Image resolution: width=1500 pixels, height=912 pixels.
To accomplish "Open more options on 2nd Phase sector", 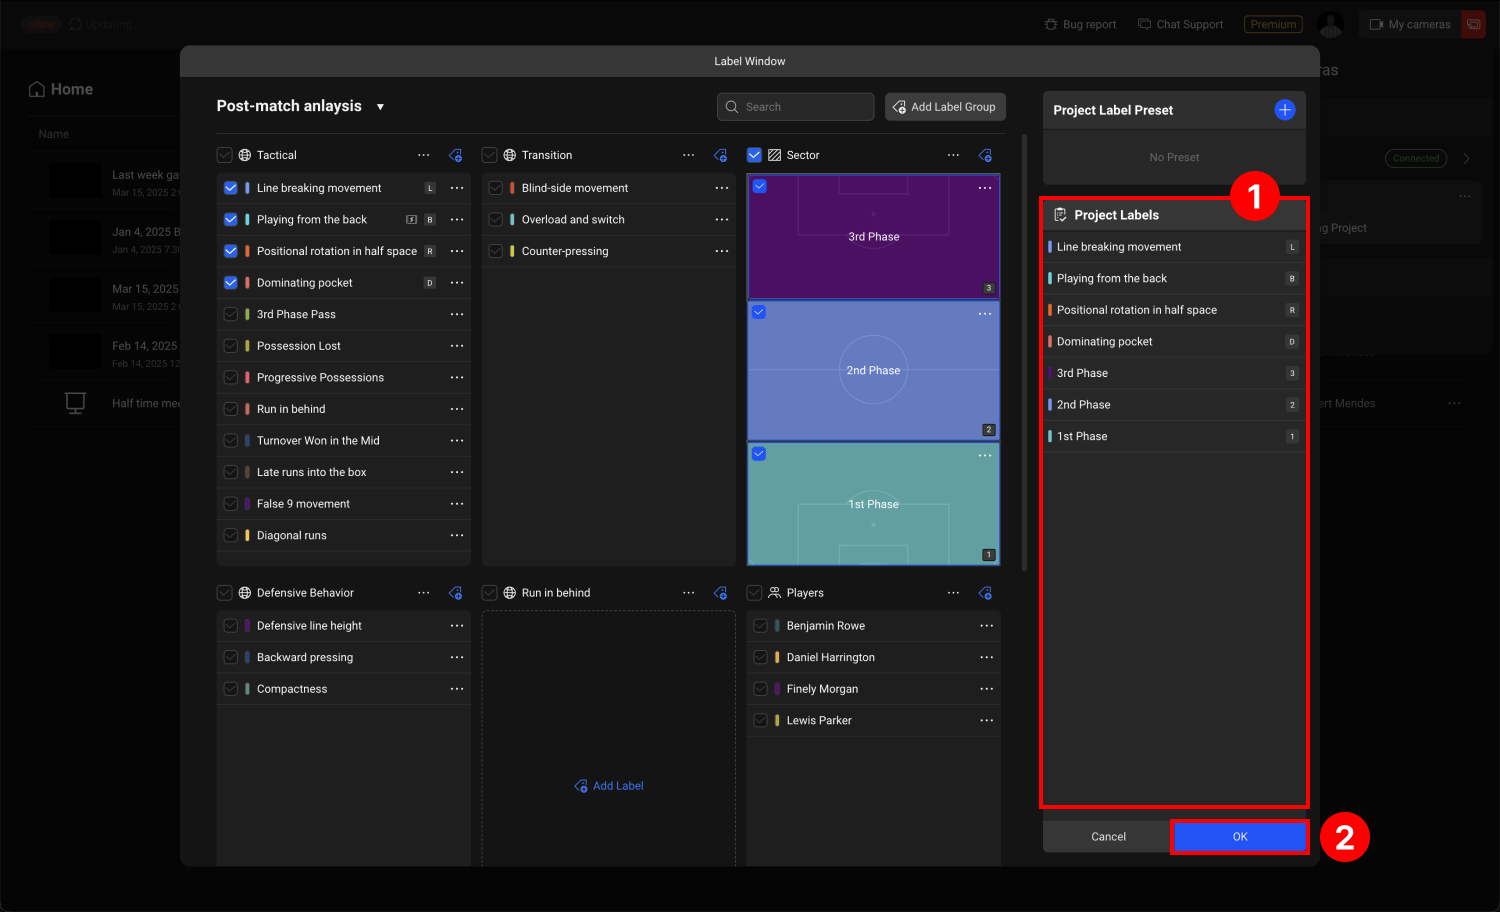I will coord(985,314).
